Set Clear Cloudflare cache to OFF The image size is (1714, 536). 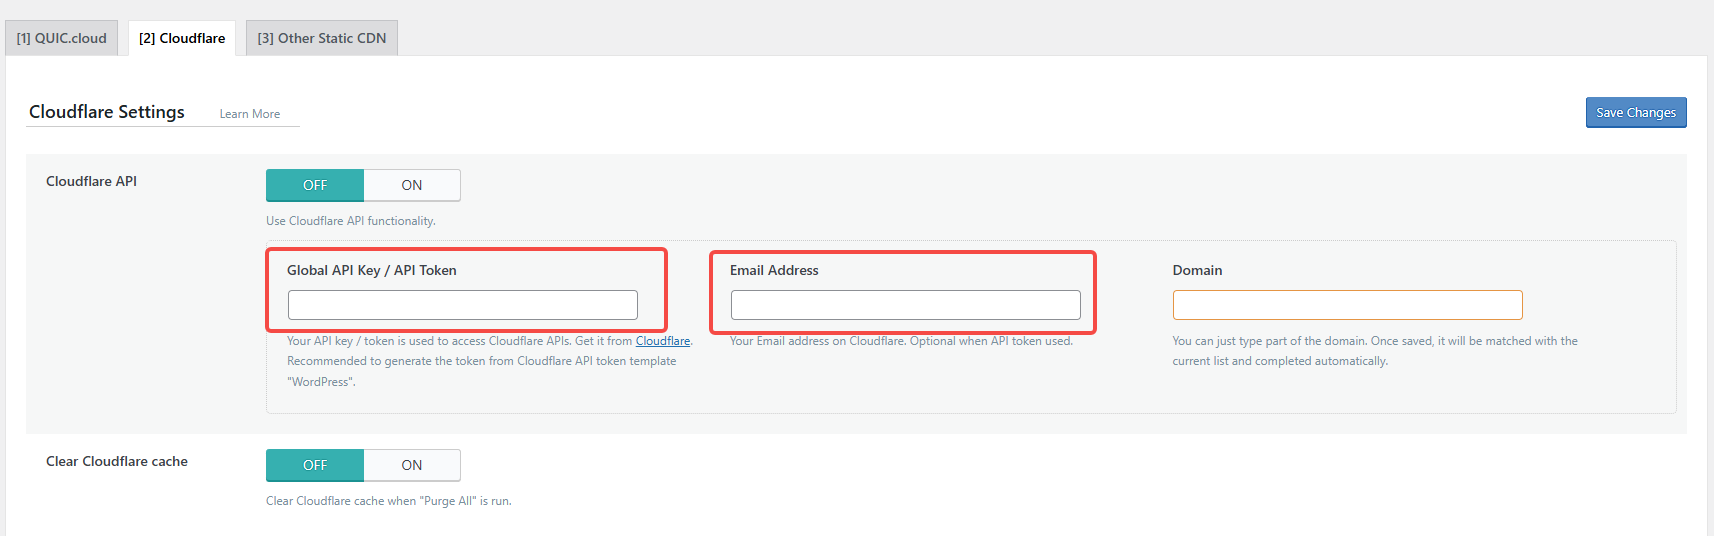315,465
